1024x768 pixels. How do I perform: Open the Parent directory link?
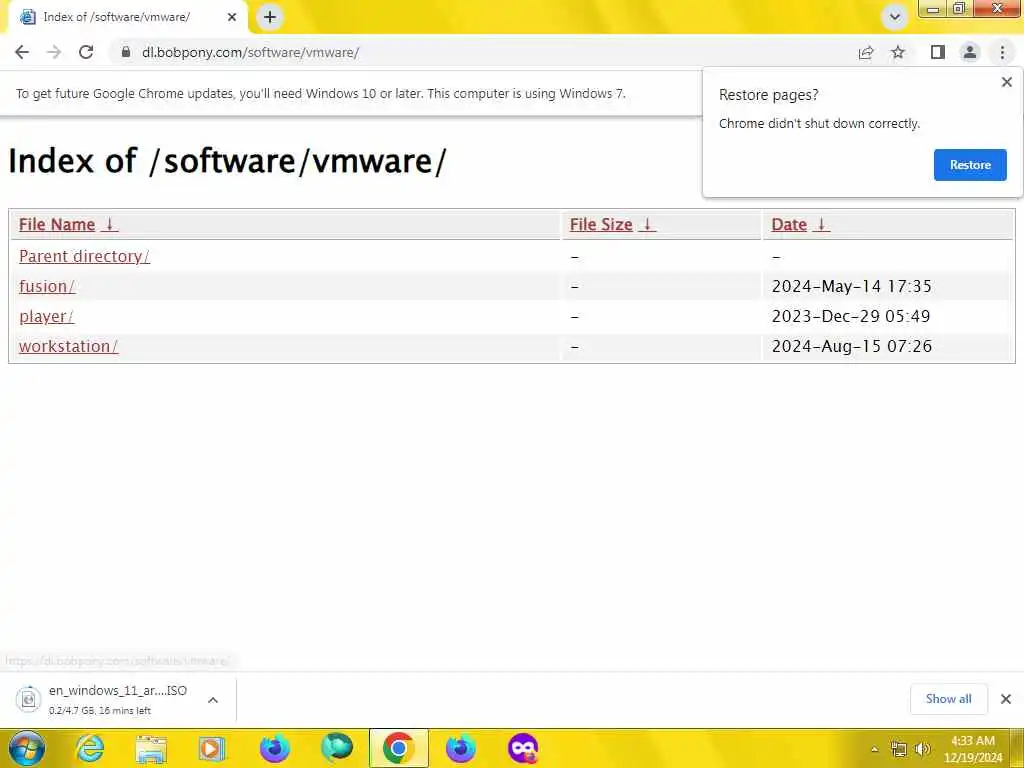point(84,256)
